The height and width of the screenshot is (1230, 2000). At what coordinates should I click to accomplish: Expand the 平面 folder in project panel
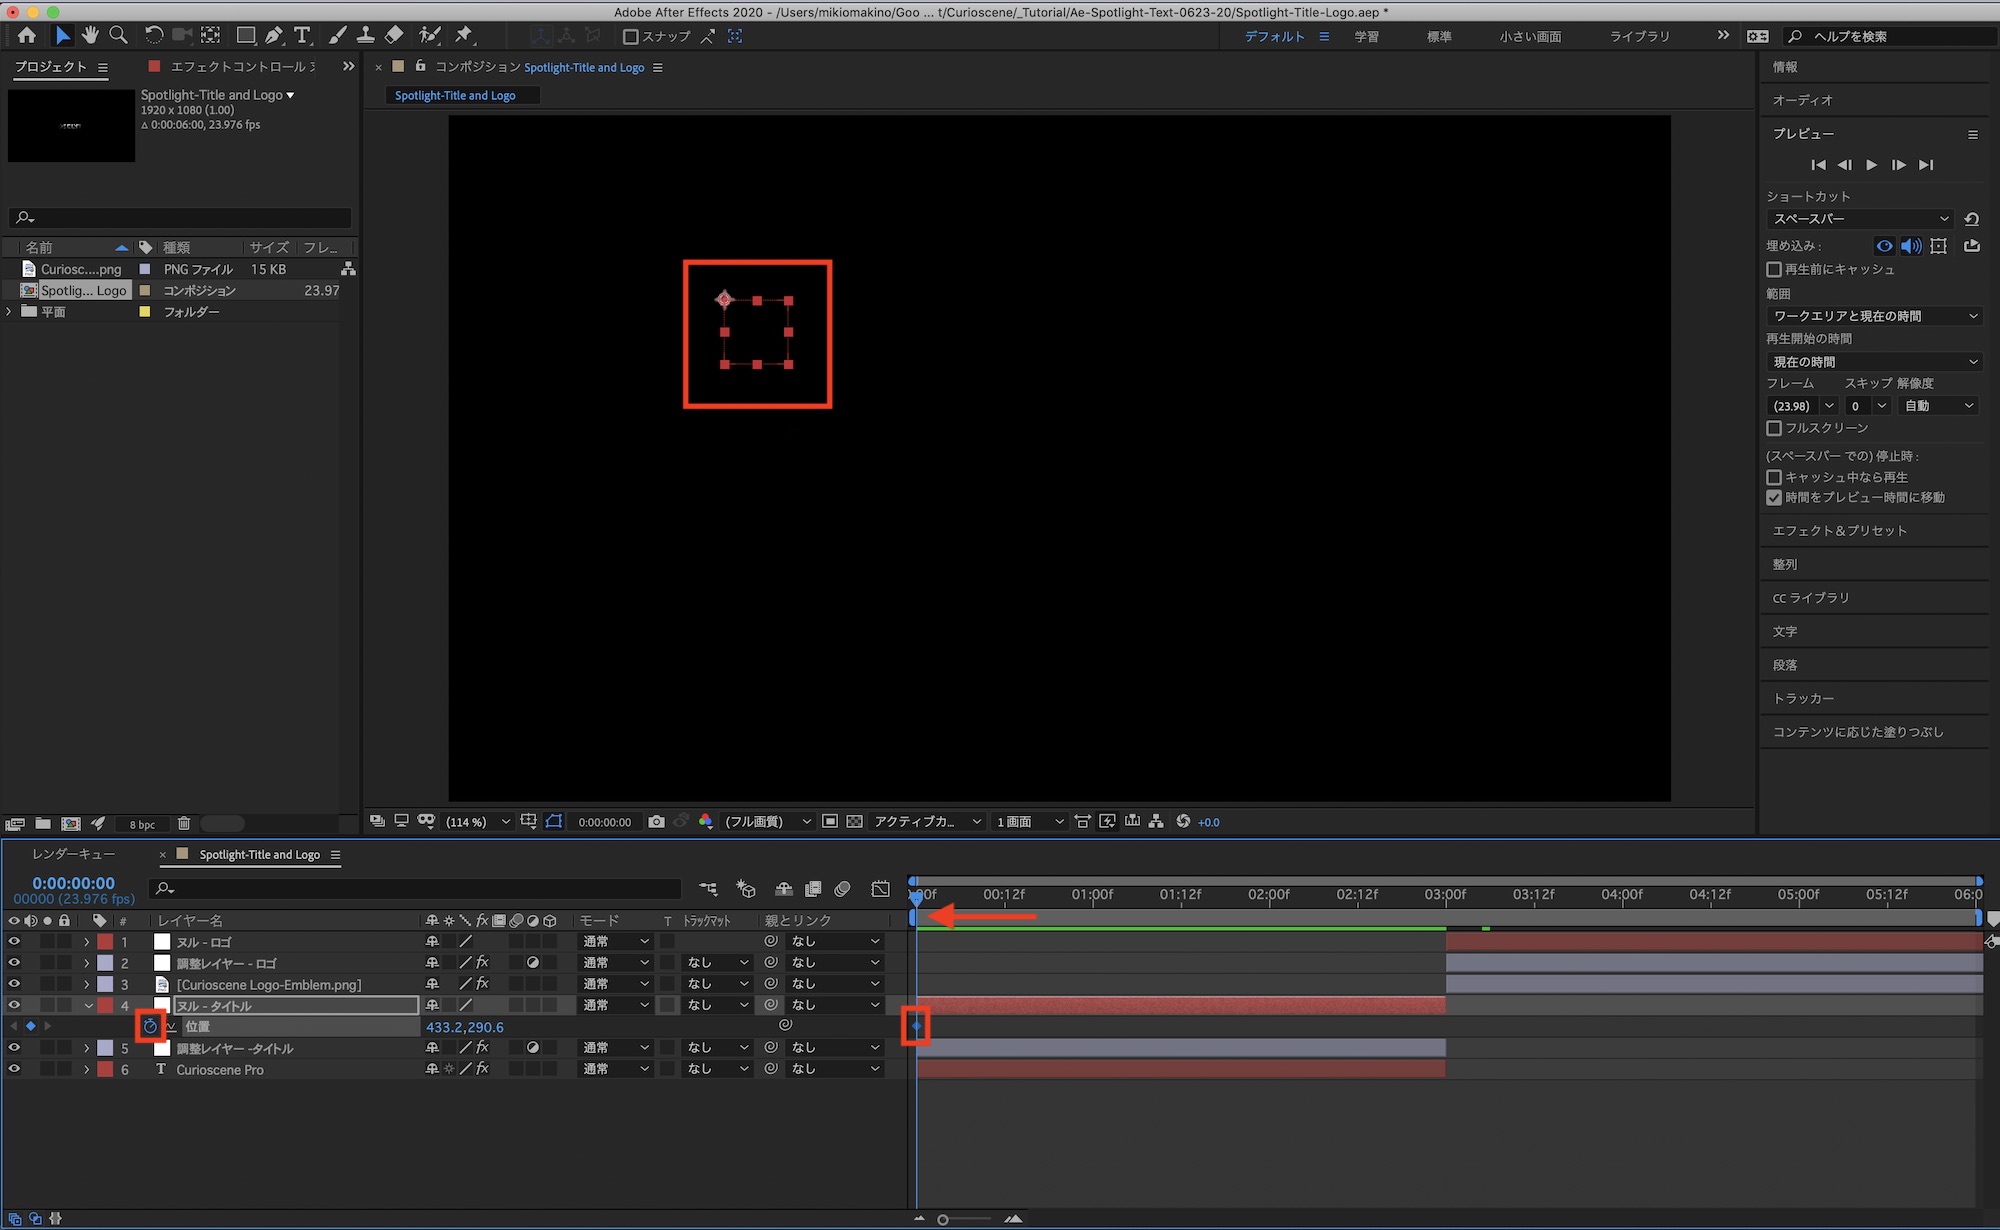click(x=10, y=312)
